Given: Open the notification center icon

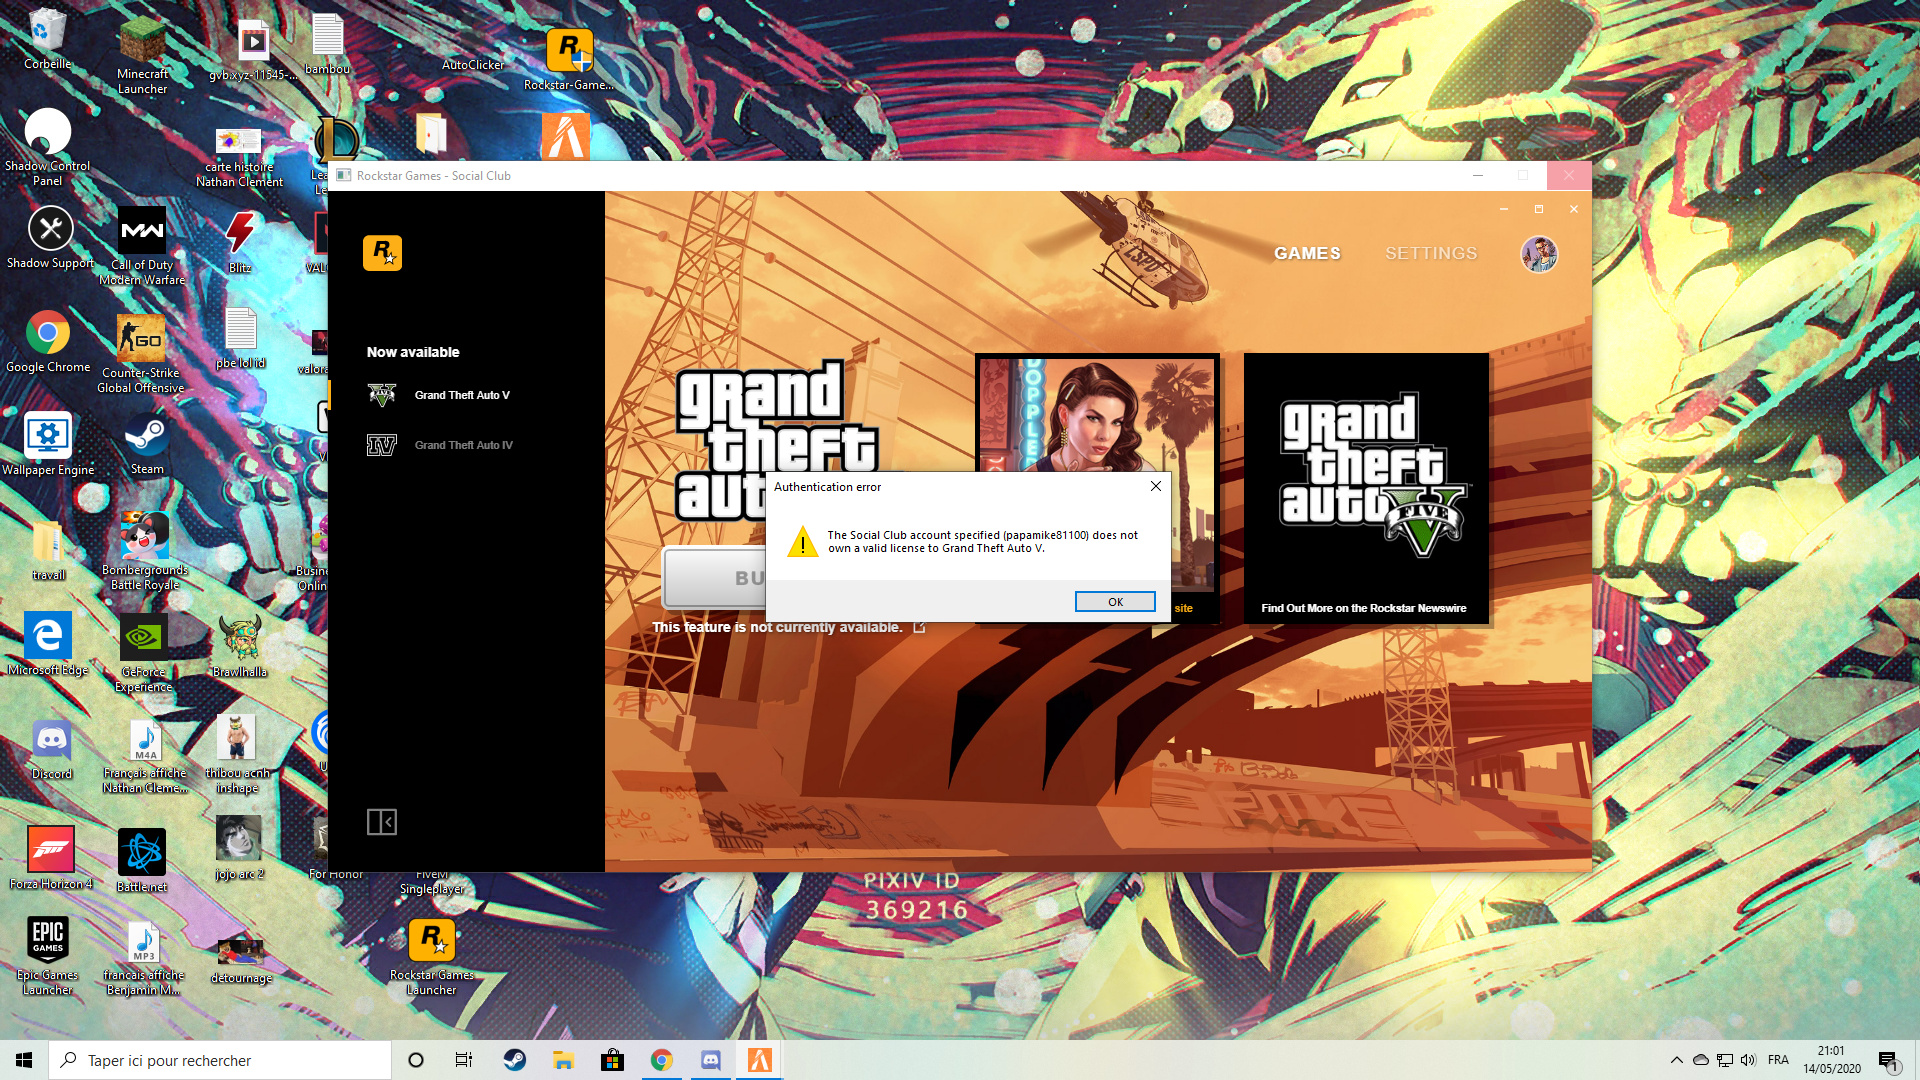Looking at the screenshot, I should [1888, 1061].
